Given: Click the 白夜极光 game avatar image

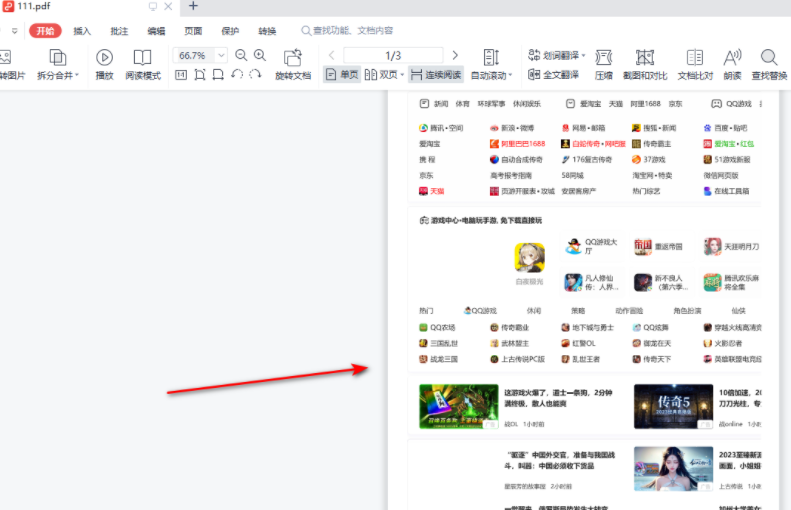Looking at the screenshot, I should [530, 257].
